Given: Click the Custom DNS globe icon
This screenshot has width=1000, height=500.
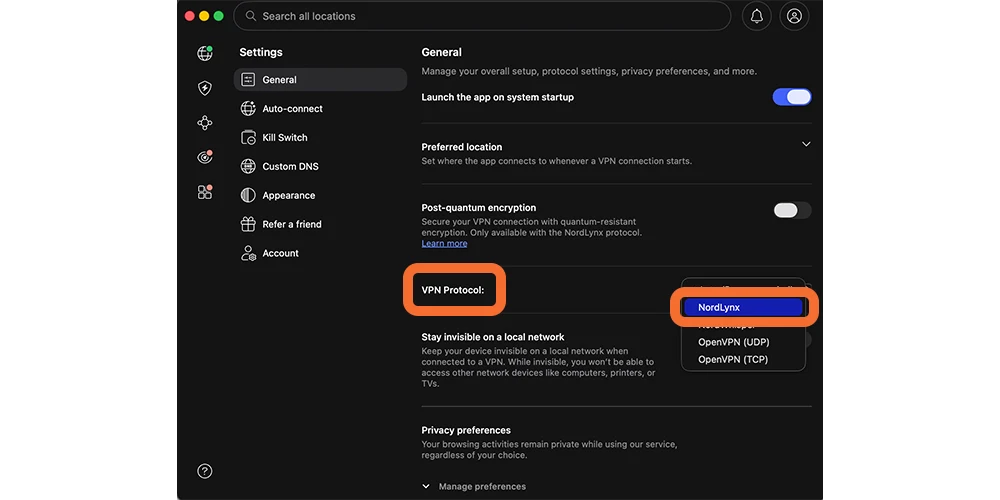Looking at the screenshot, I should click(x=248, y=166).
